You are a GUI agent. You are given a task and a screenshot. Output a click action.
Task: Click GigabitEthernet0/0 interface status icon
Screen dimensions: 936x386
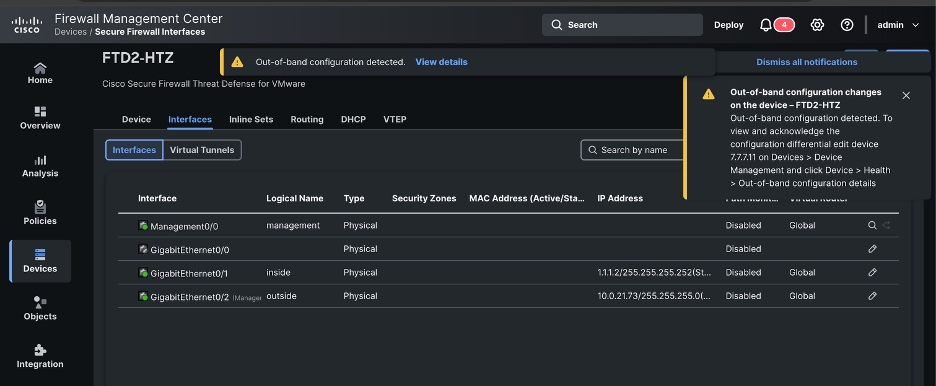pyautogui.click(x=143, y=249)
